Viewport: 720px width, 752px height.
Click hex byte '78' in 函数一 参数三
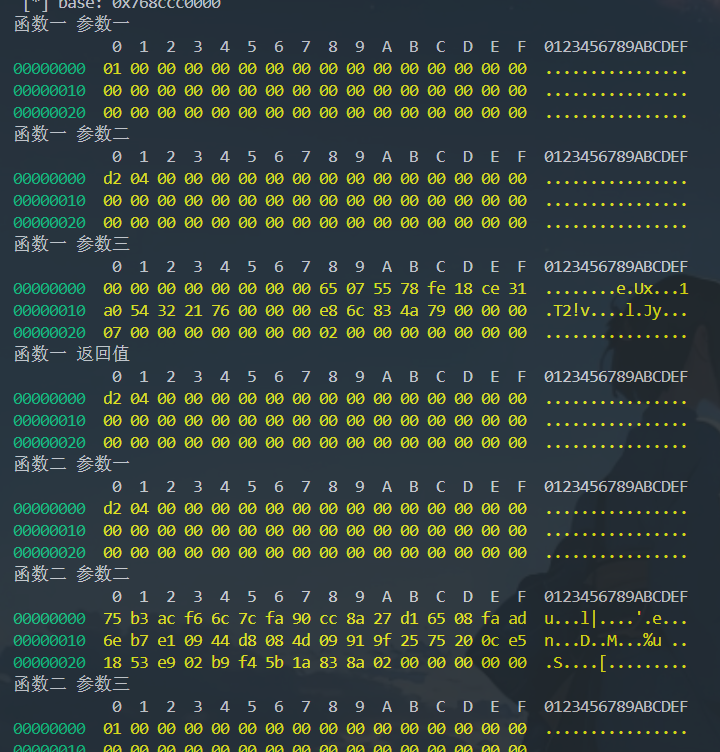410,289
